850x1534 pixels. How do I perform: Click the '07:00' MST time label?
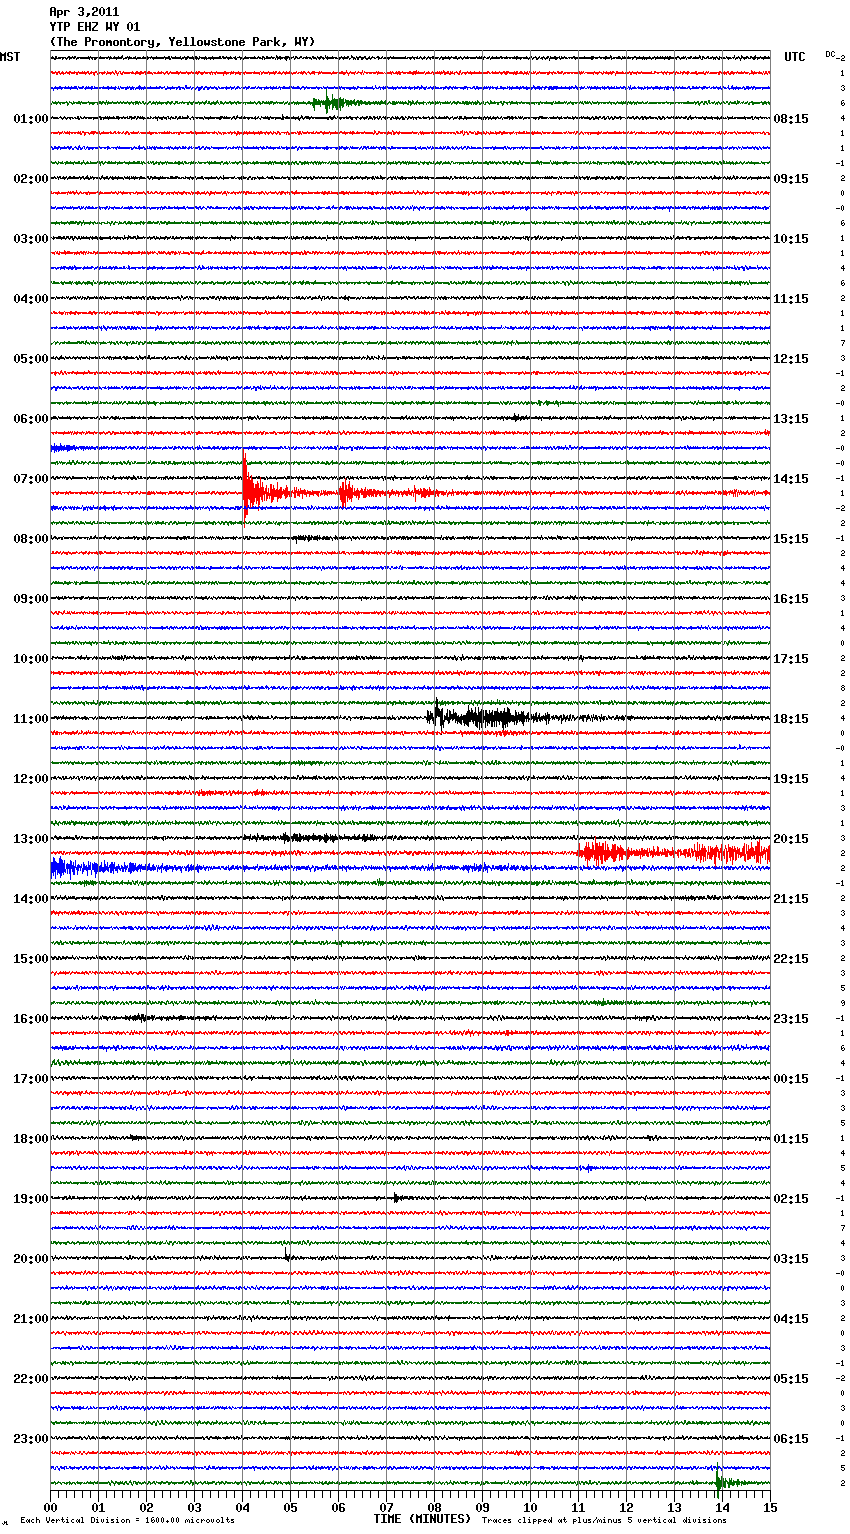point(31,479)
